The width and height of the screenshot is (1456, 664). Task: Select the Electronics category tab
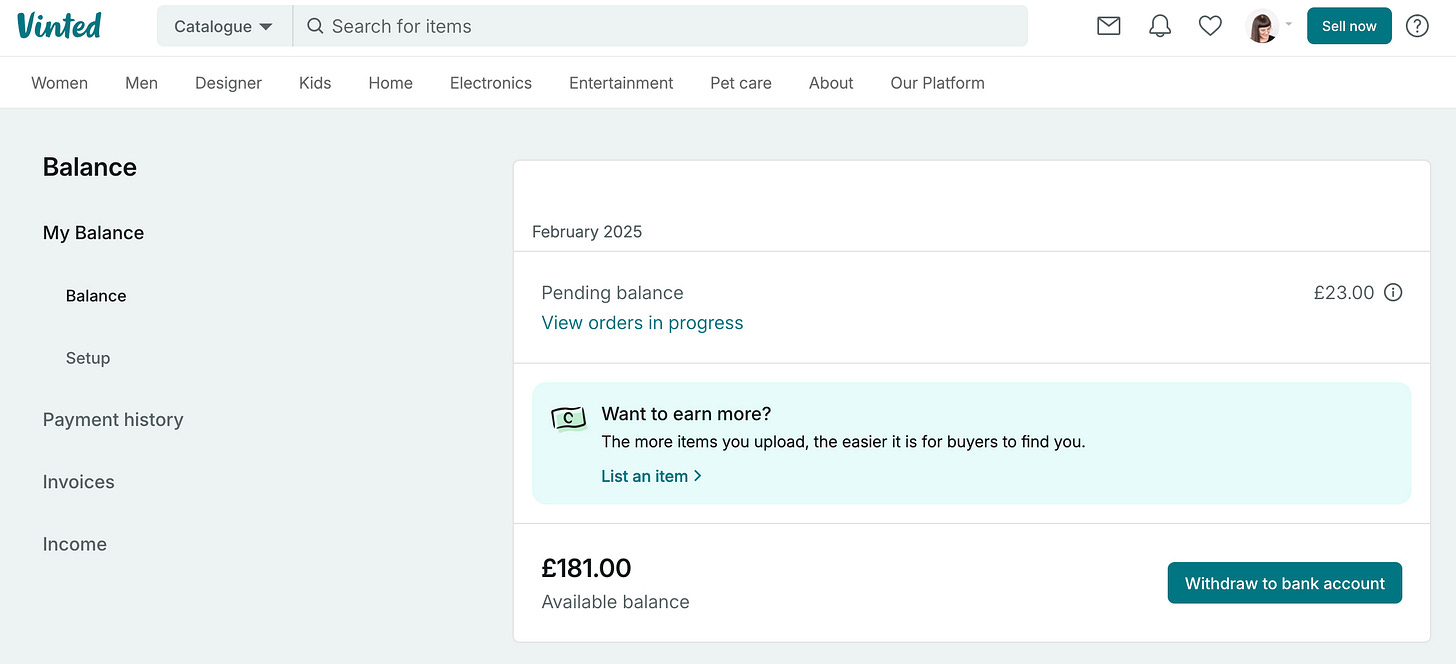491,83
